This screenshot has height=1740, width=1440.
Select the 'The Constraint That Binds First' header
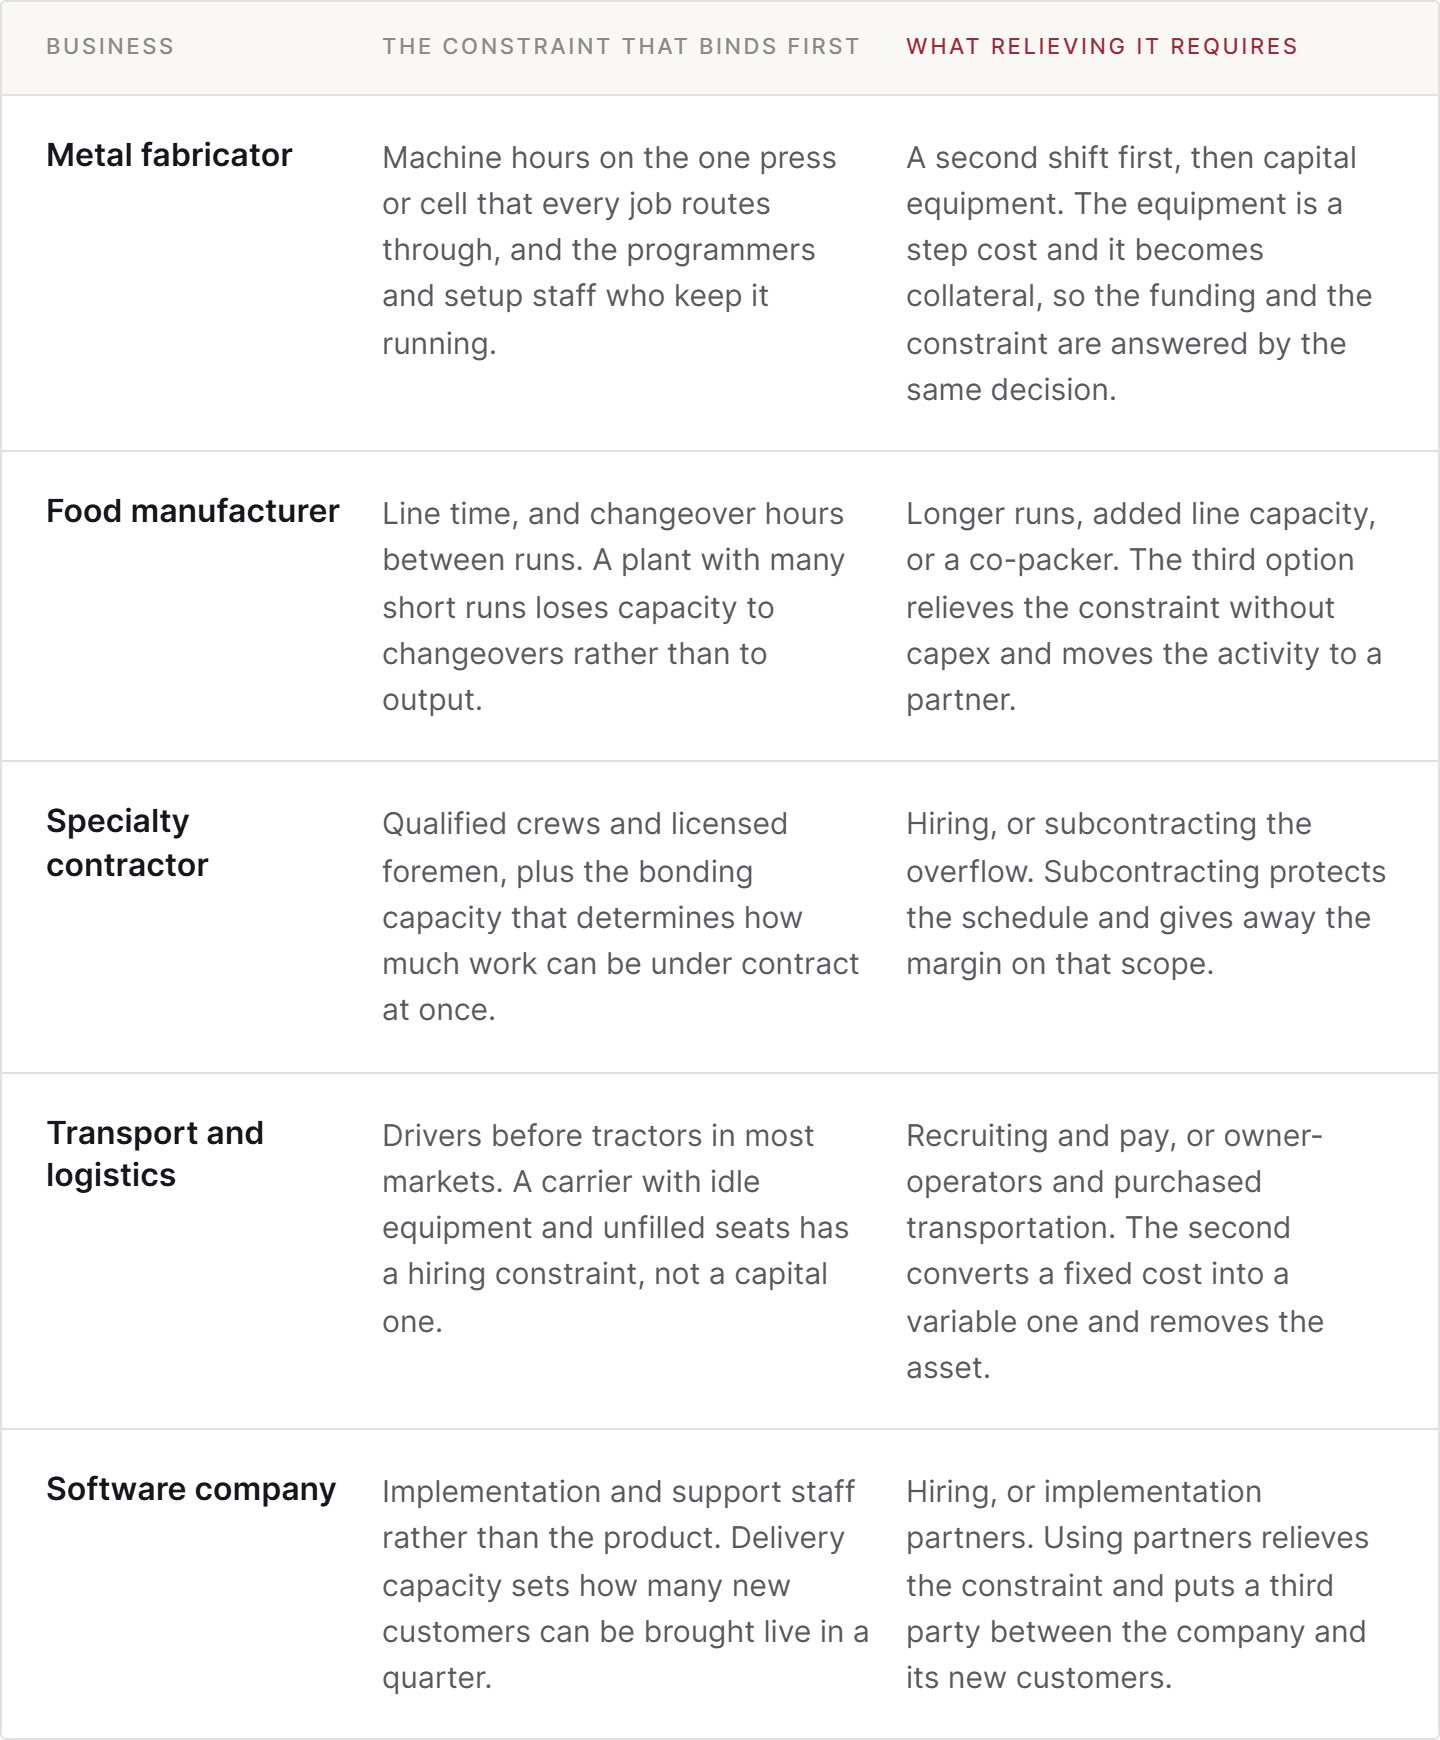621,47
